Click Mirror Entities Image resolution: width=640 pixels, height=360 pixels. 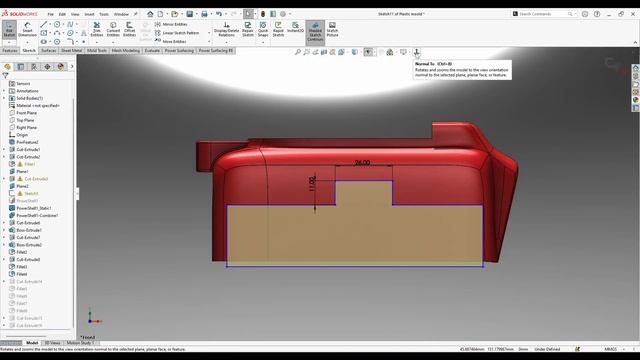click(x=171, y=24)
